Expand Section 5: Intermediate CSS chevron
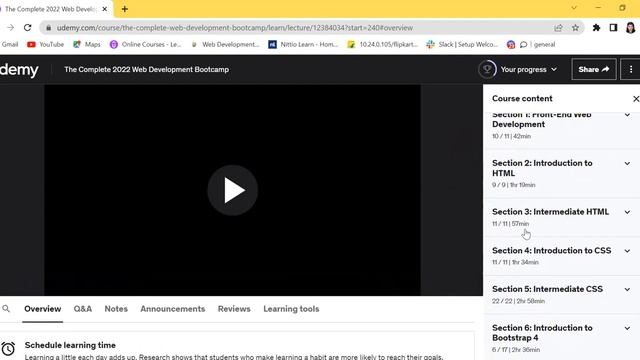This screenshot has height=360, width=640. pyautogui.click(x=627, y=290)
